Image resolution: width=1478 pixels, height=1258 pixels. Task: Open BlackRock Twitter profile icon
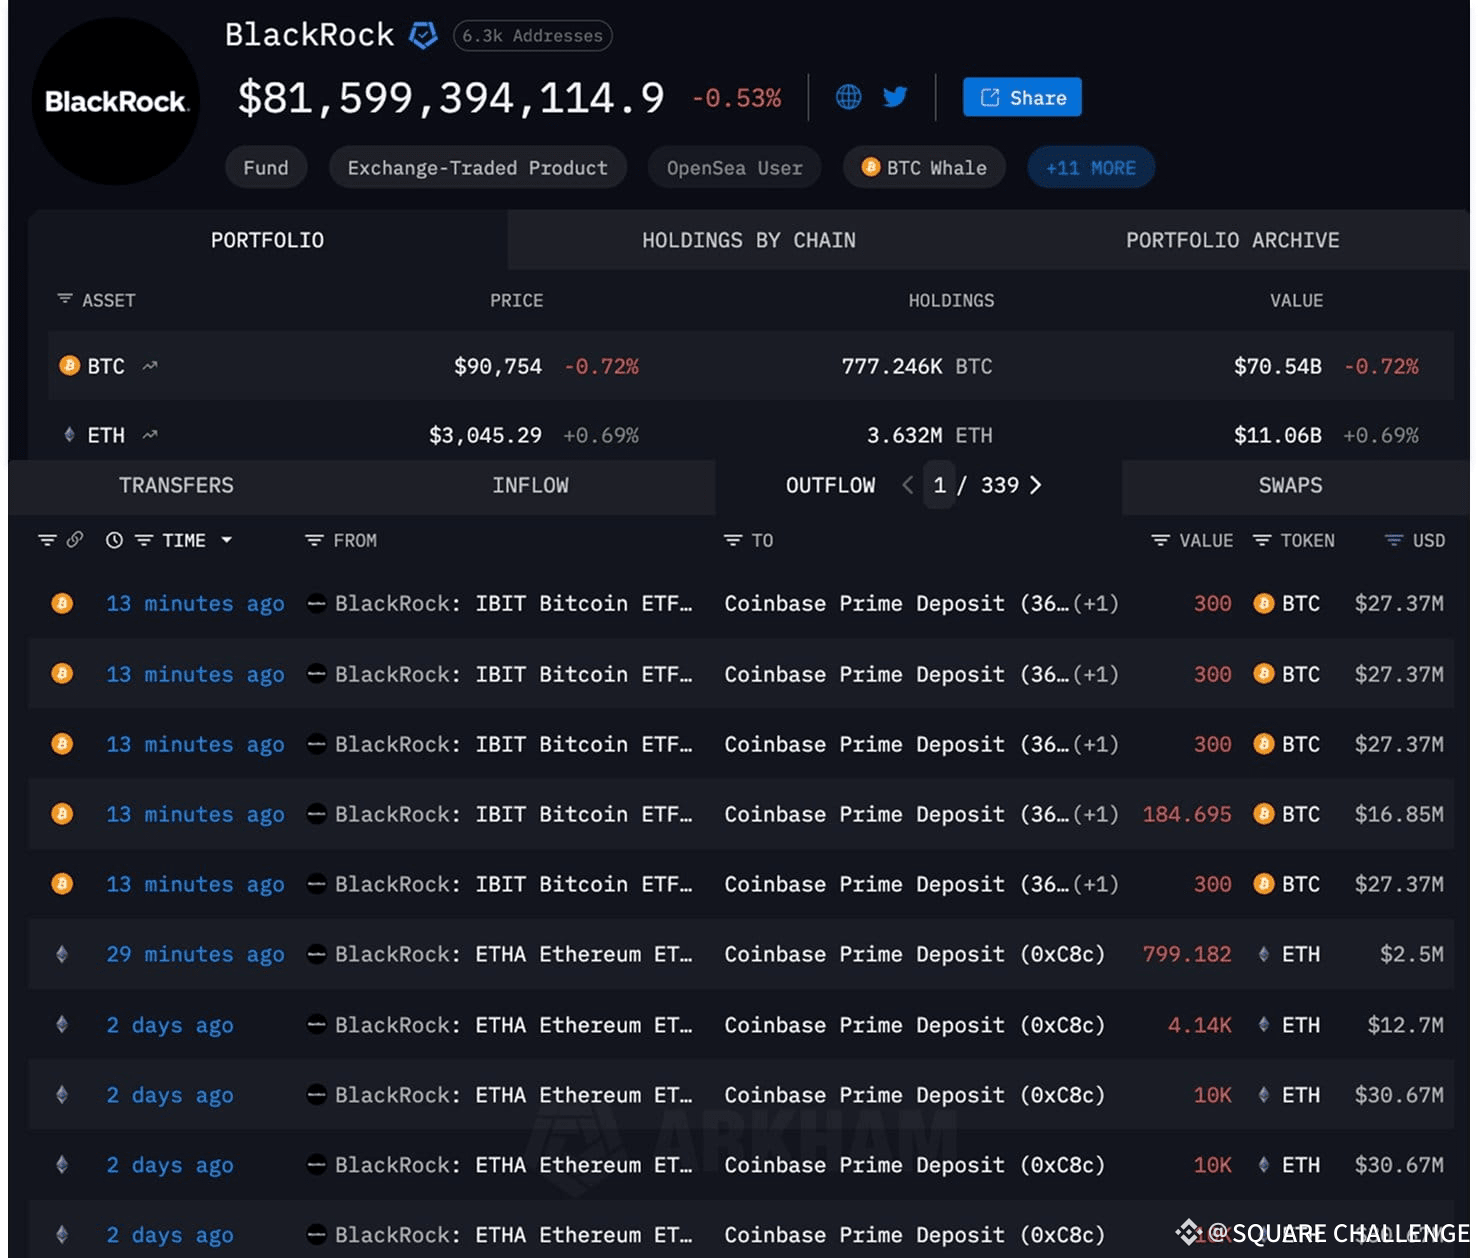[x=895, y=97]
